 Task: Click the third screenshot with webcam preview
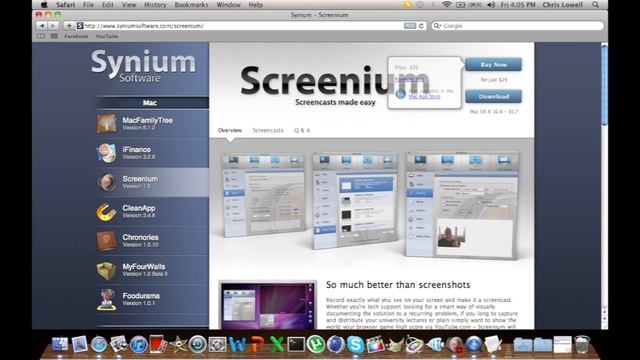click(462, 205)
